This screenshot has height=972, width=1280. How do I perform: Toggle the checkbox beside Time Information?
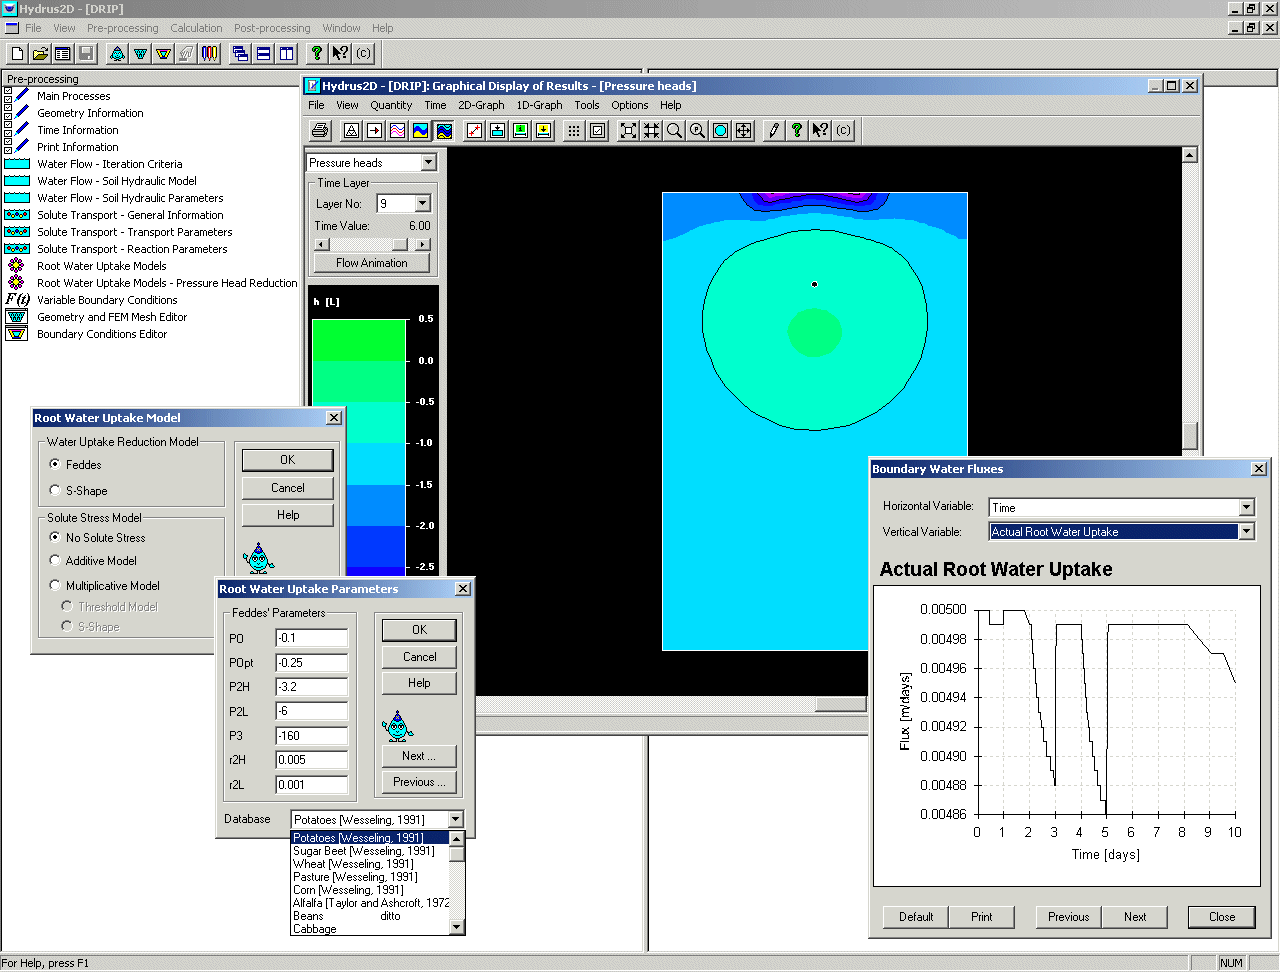coord(8,127)
